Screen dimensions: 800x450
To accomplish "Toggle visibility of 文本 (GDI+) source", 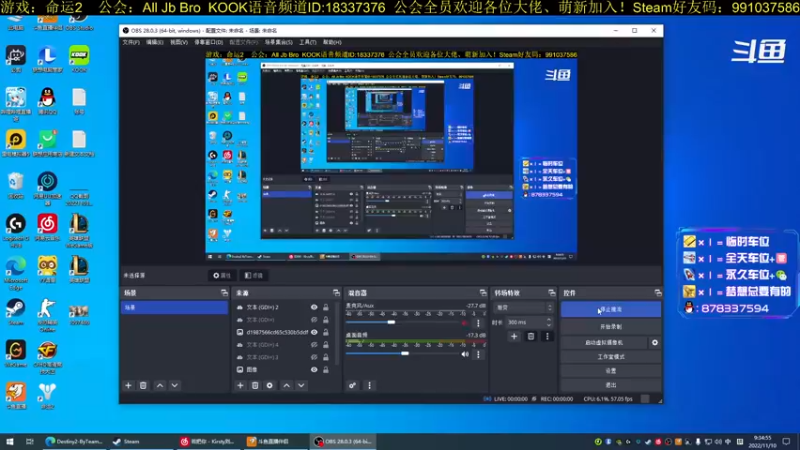I will (314, 320).
